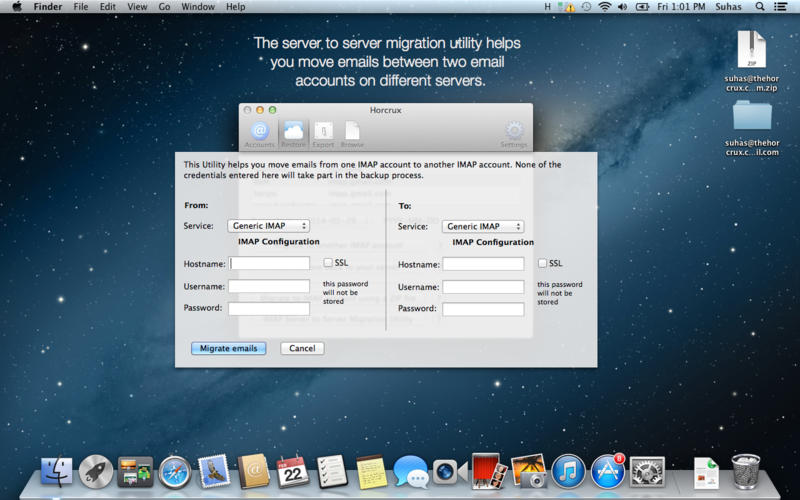Open the Accounts tab in Horcrux toolbar
The image size is (800, 500).
coord(259,135)
